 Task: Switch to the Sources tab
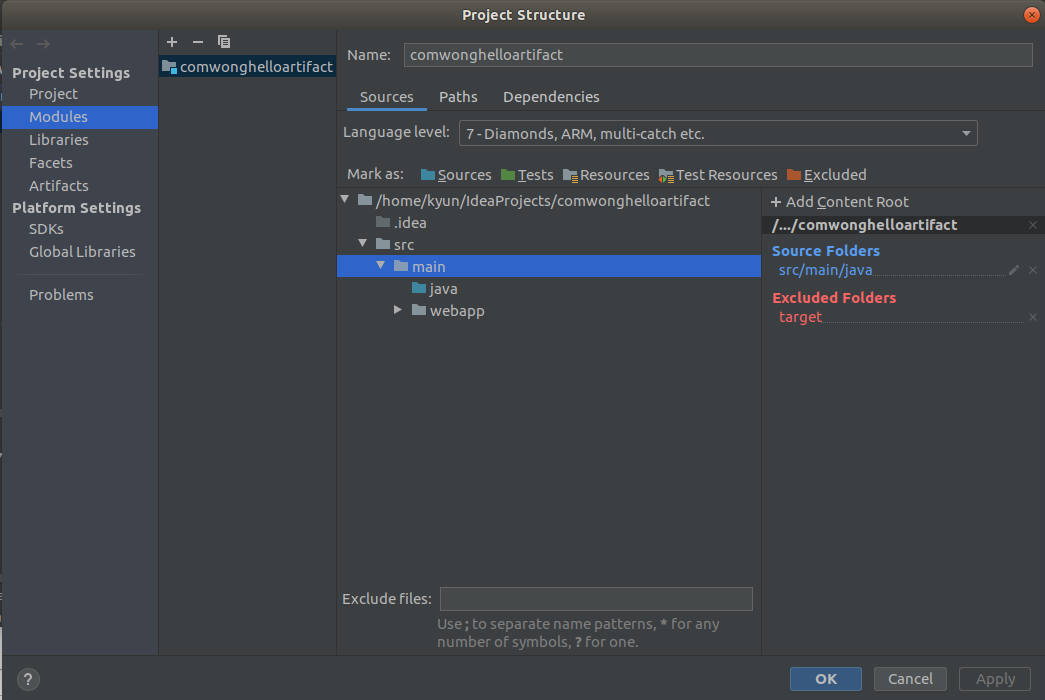[387, 97]
